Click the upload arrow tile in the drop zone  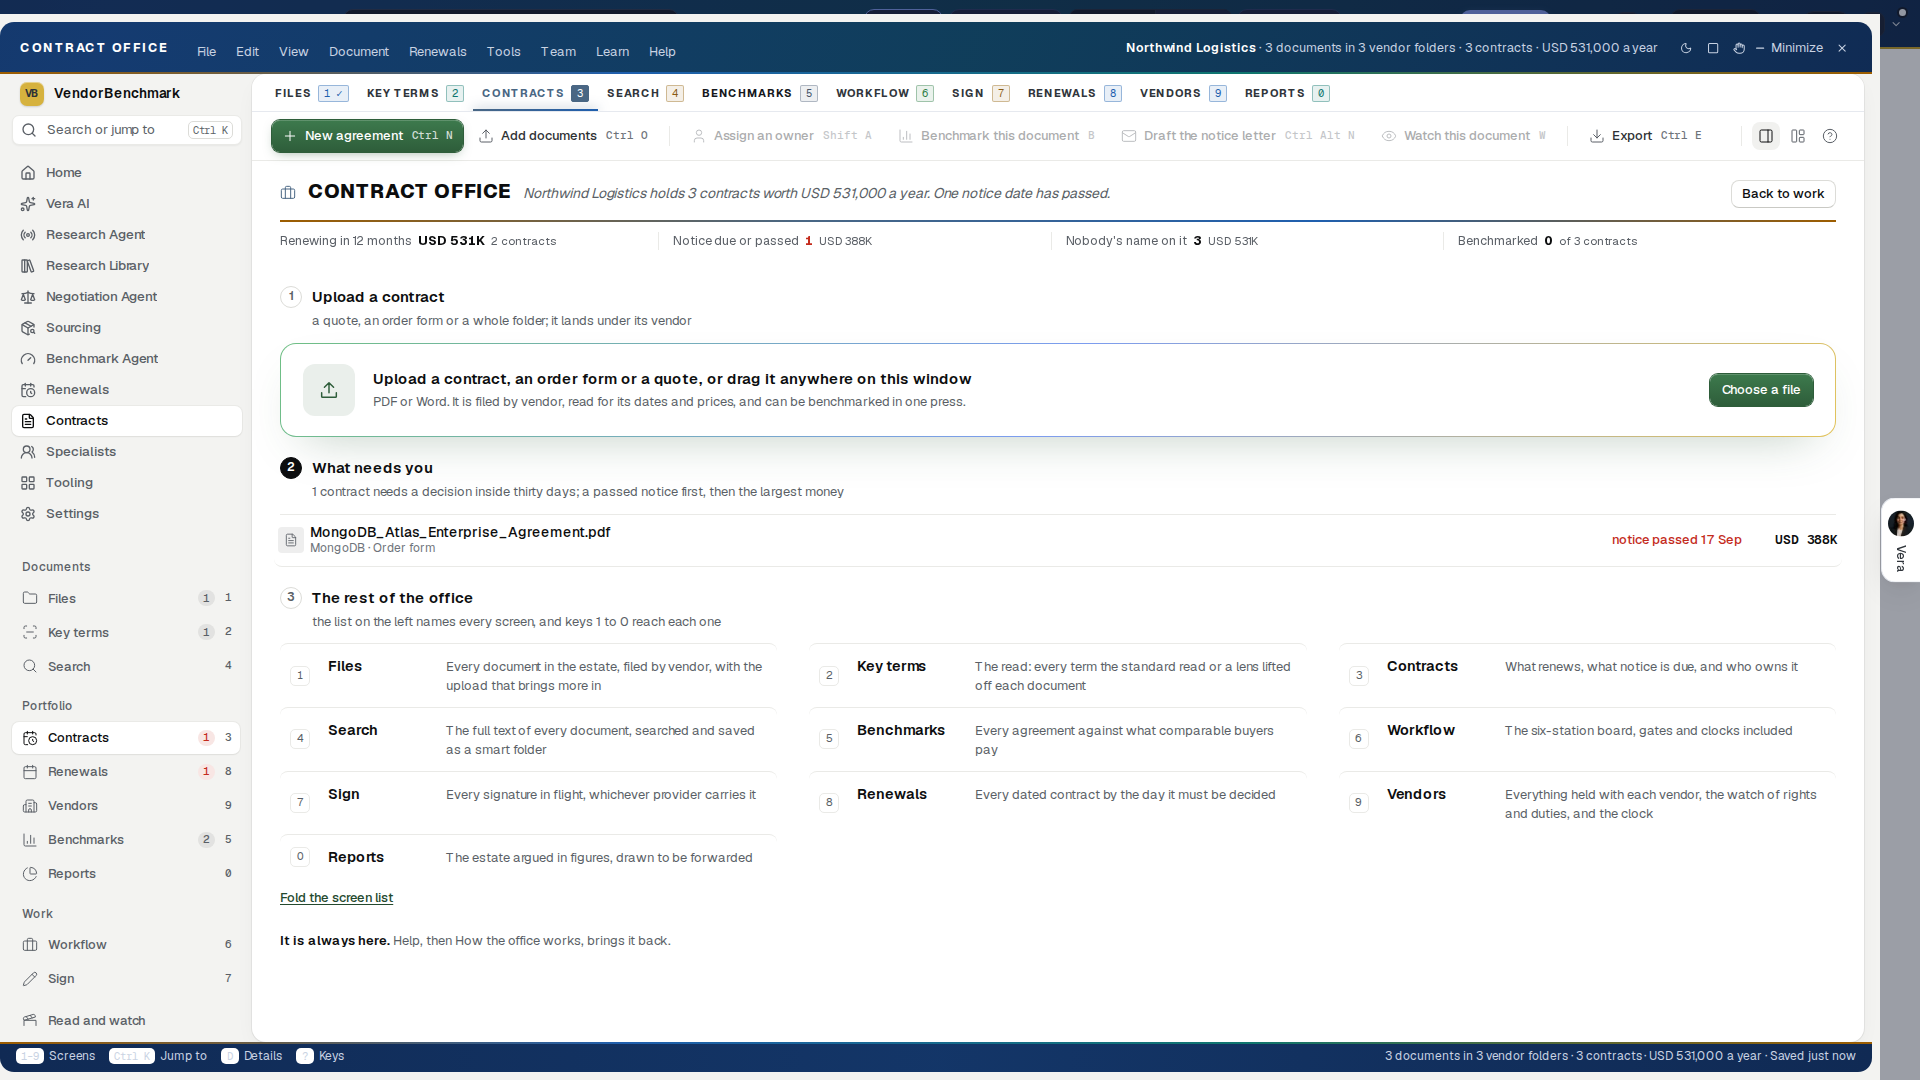click(329, 390)
